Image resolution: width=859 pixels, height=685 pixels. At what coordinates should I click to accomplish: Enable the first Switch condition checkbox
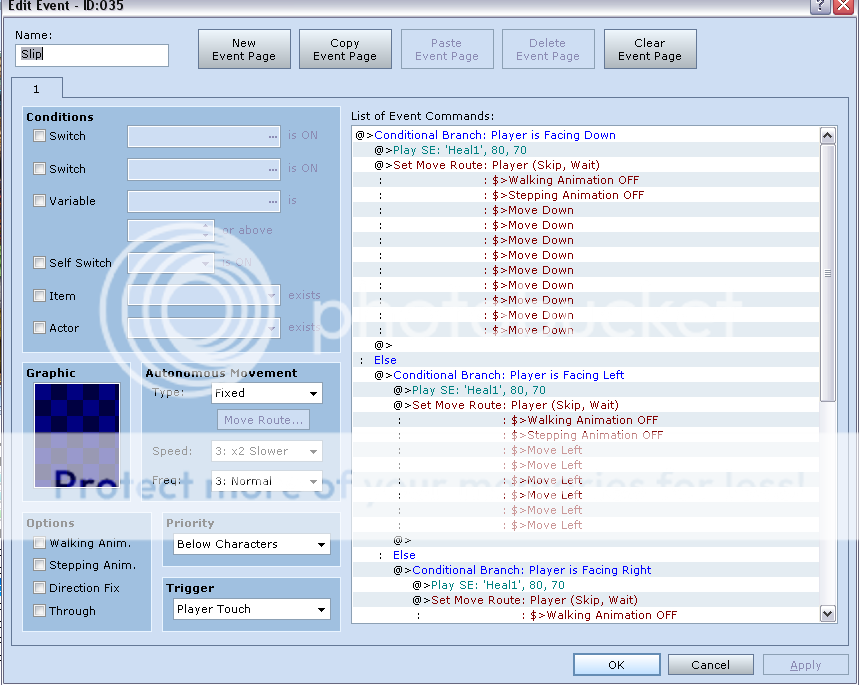40,136
